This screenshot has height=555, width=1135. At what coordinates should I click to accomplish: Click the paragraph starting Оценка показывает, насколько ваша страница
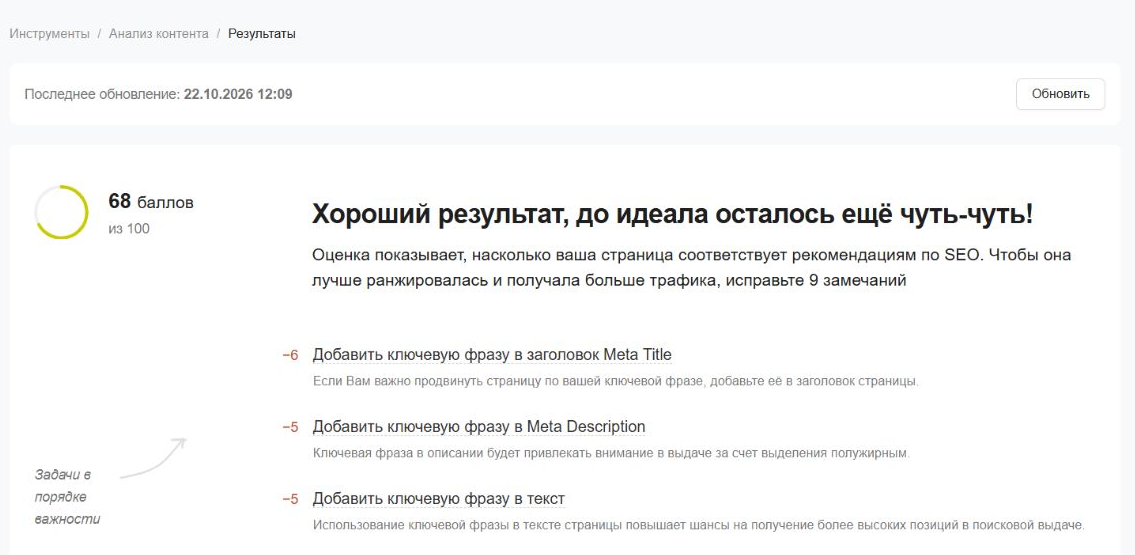tap(691, 268)
